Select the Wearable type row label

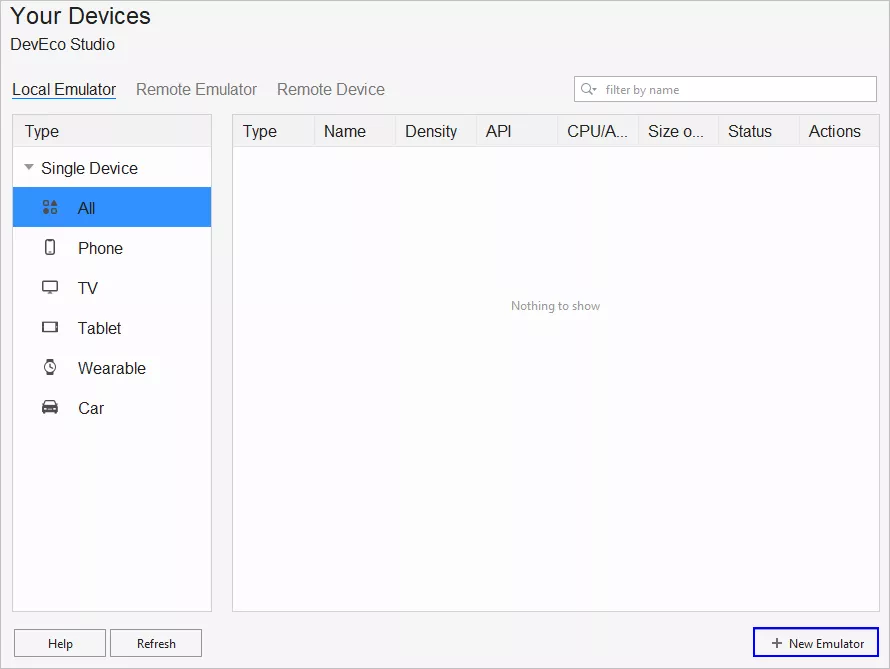112,368
